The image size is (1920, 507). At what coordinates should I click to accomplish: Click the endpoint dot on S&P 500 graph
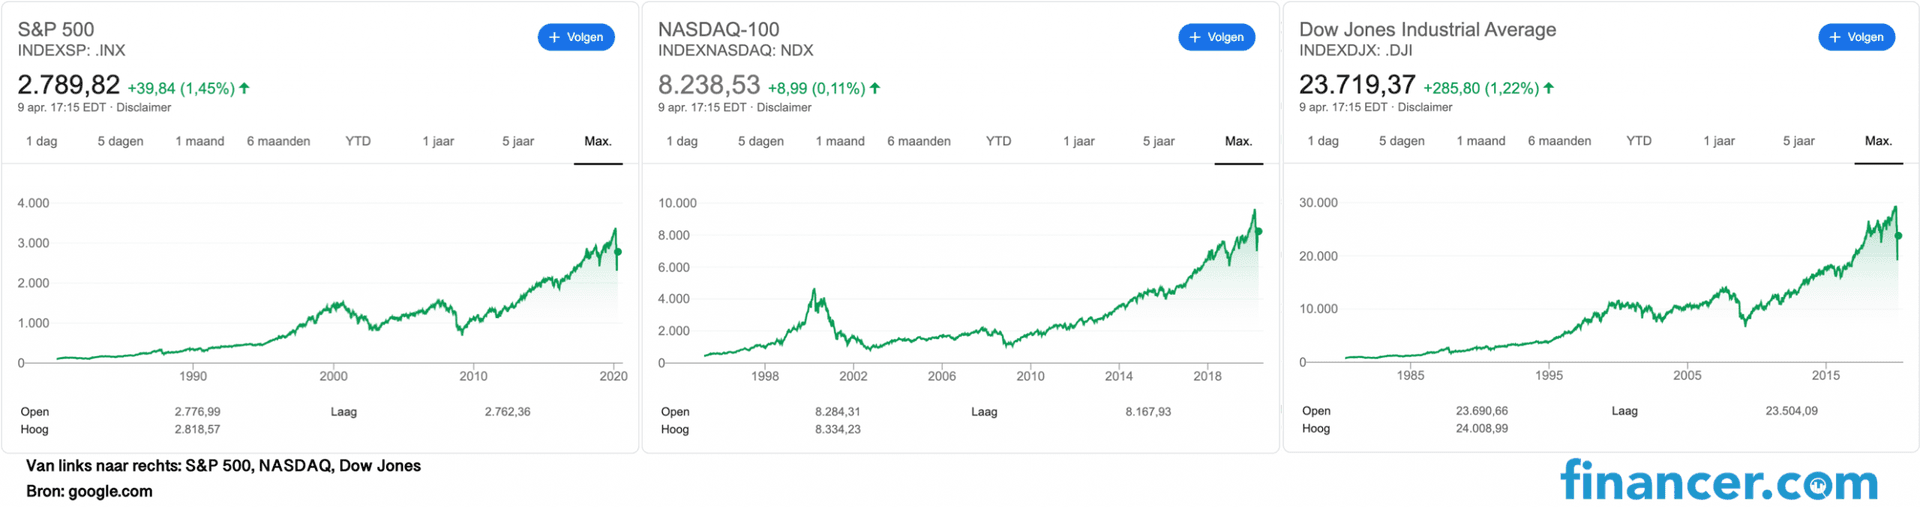618,252
